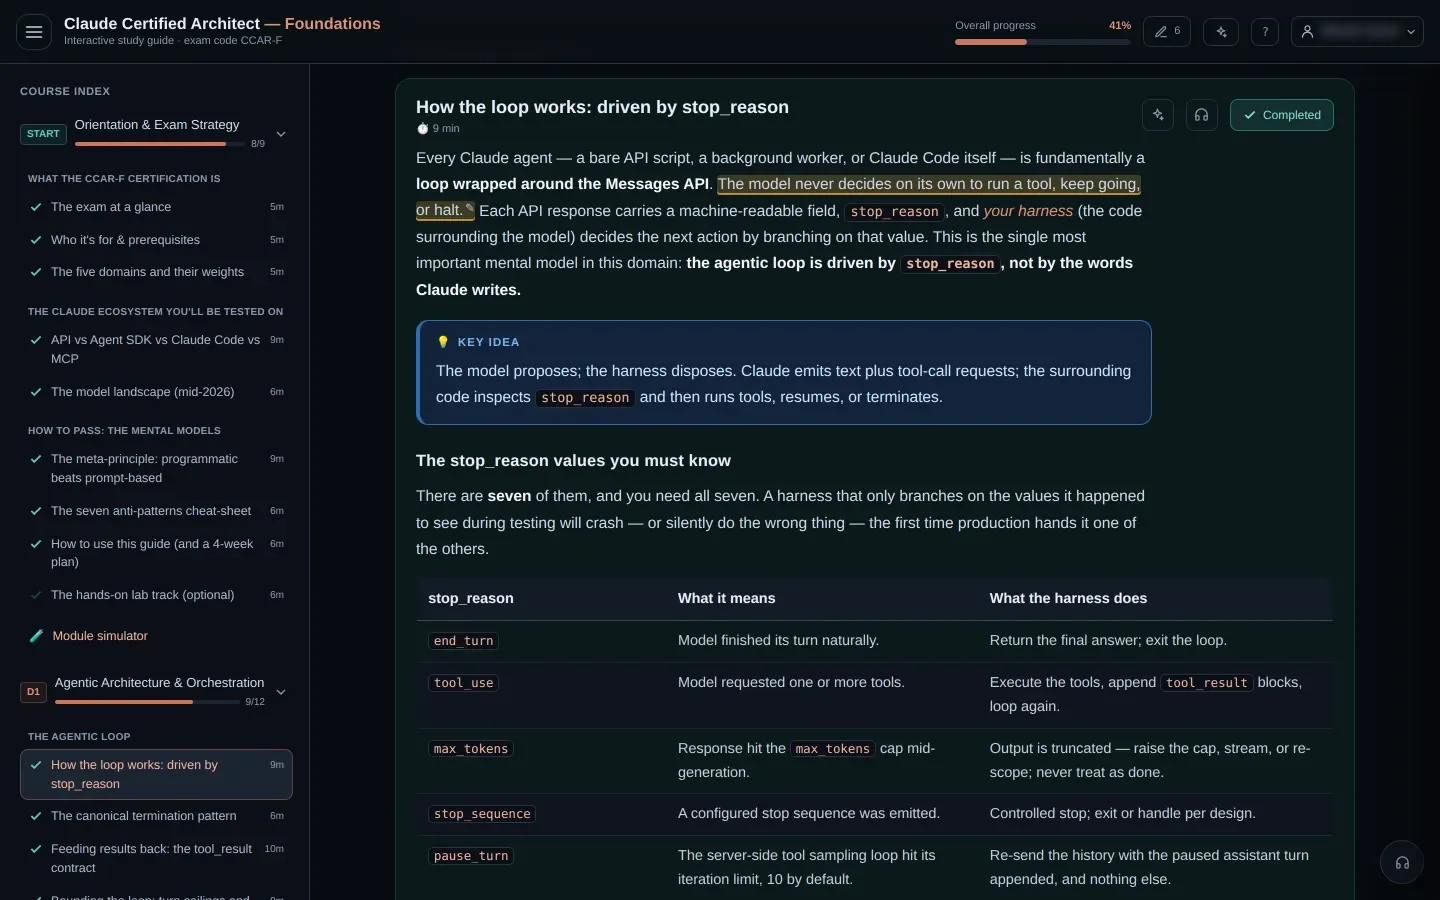Click the 41% progress percentage
The width and height of the screenshot is (1440, 900).
(x=1120, y=26)
